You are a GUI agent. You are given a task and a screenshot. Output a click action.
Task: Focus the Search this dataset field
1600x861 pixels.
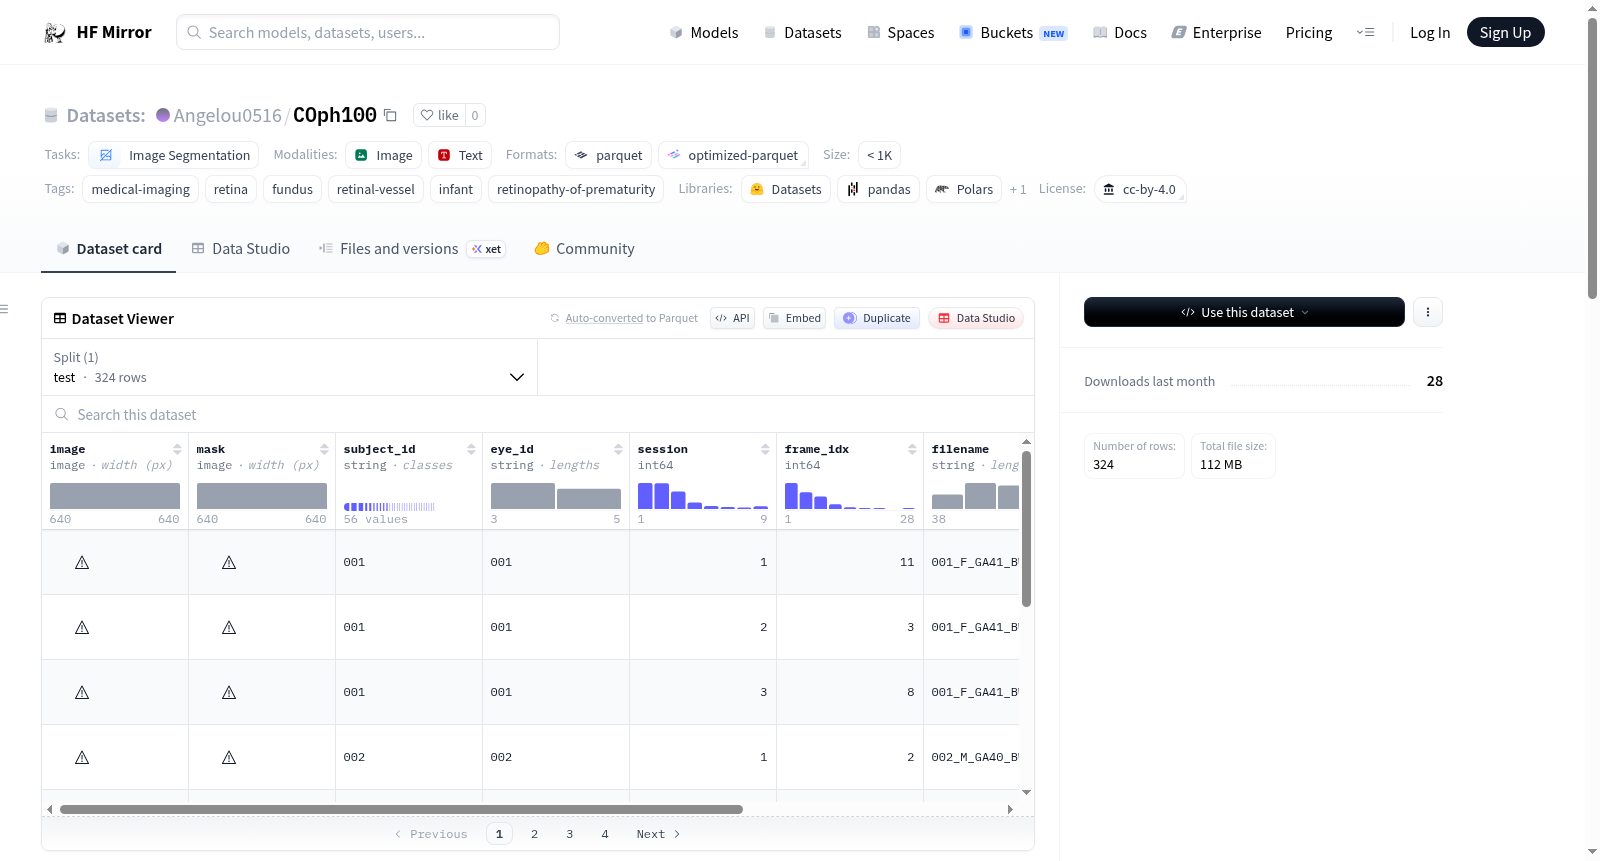coord(538,414)
